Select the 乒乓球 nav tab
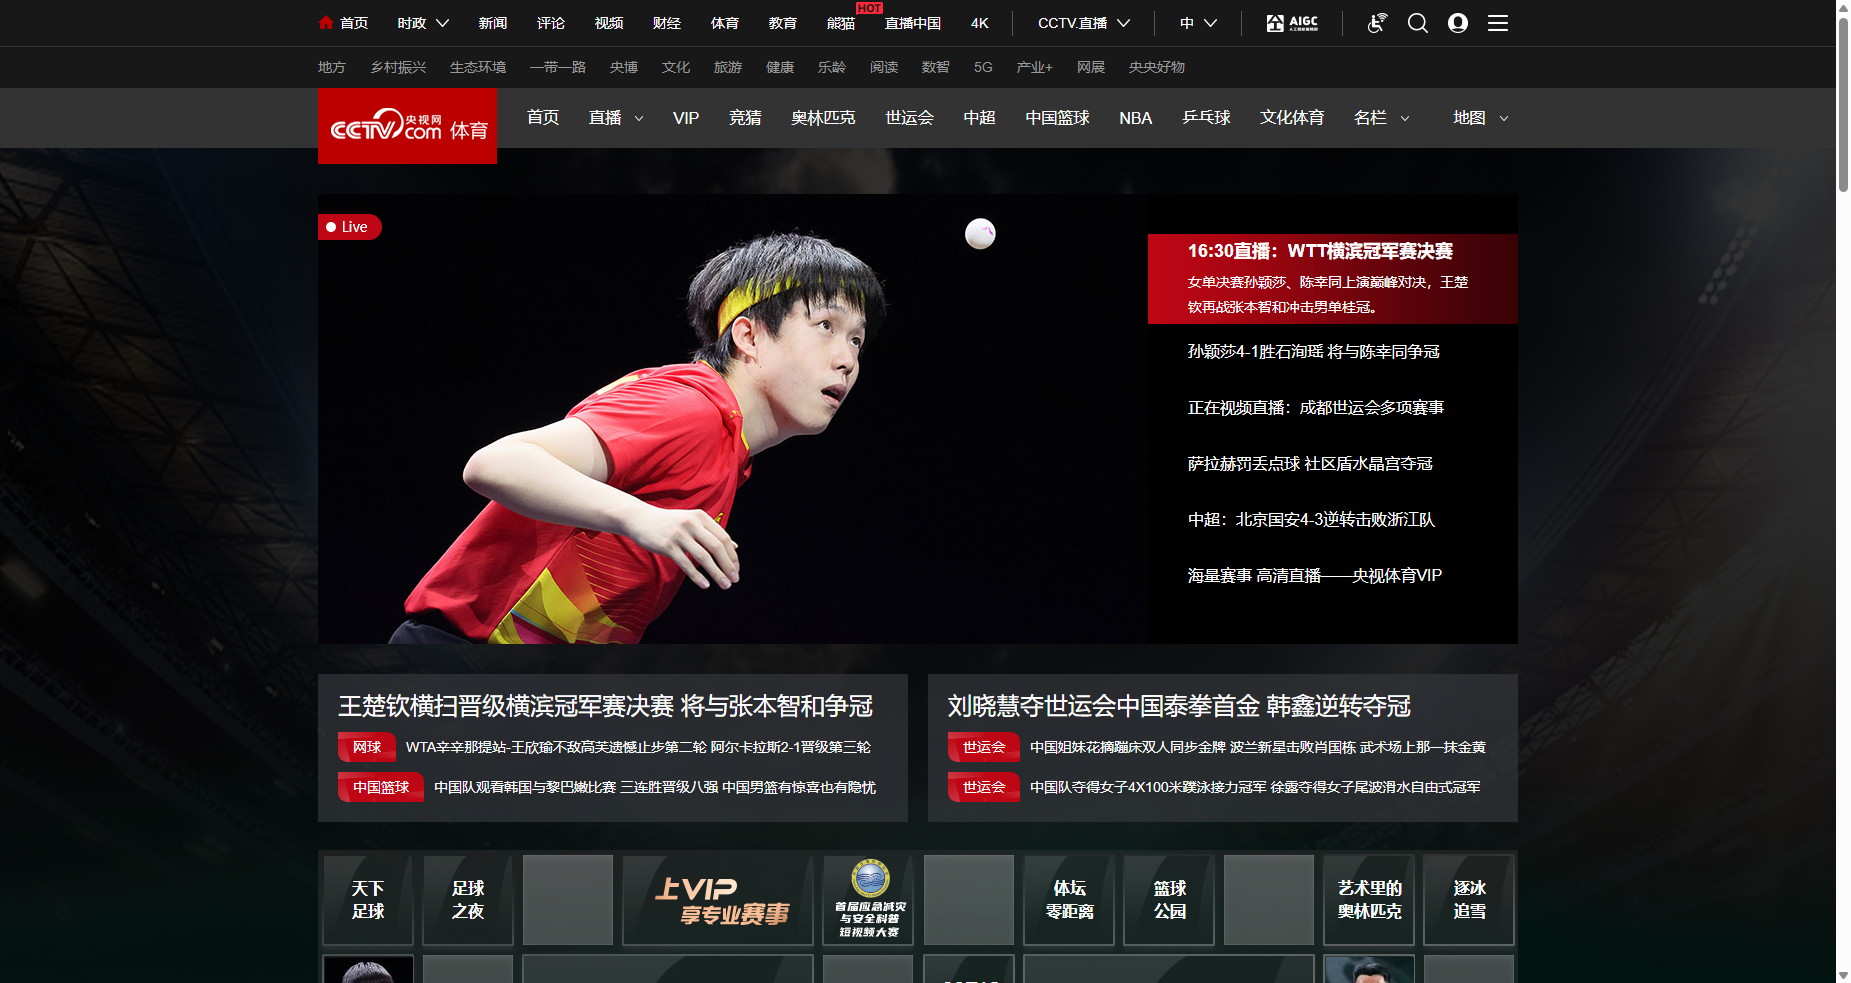Image resolution: width=1851 pixels, height=983 pixels. tap(1206, 118)
